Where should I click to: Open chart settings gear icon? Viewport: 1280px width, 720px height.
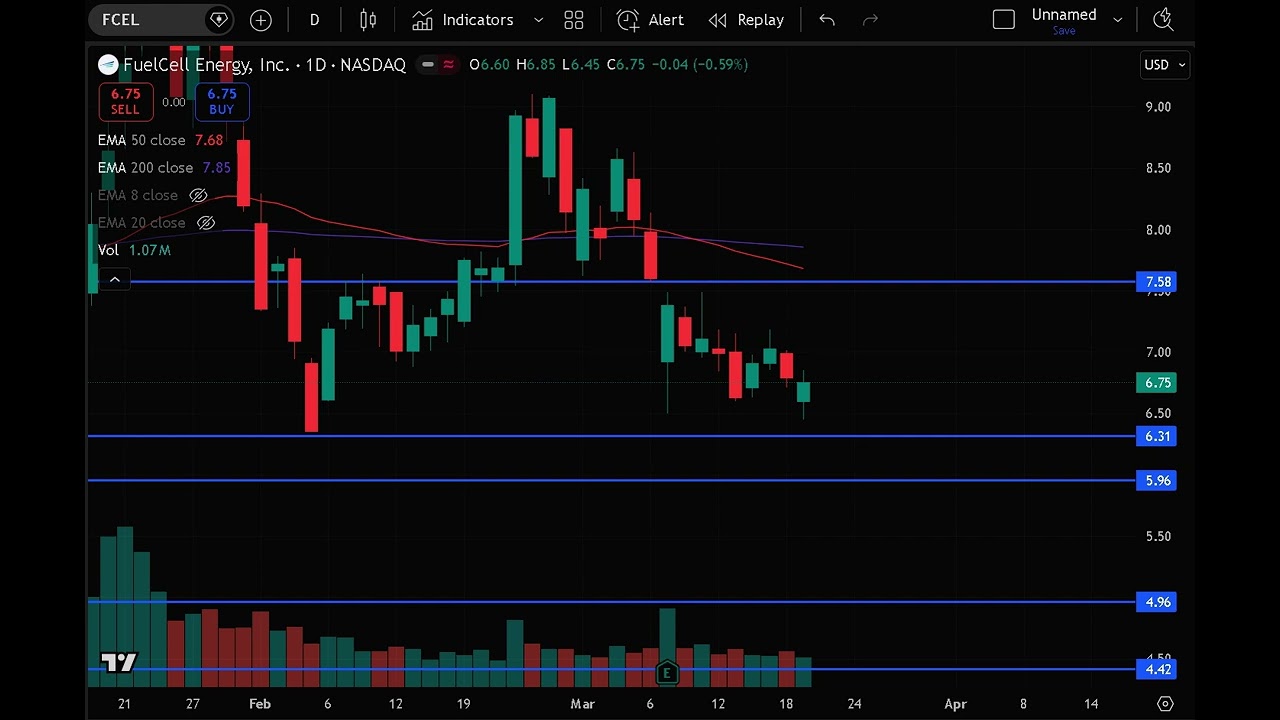click(1164, 704)
